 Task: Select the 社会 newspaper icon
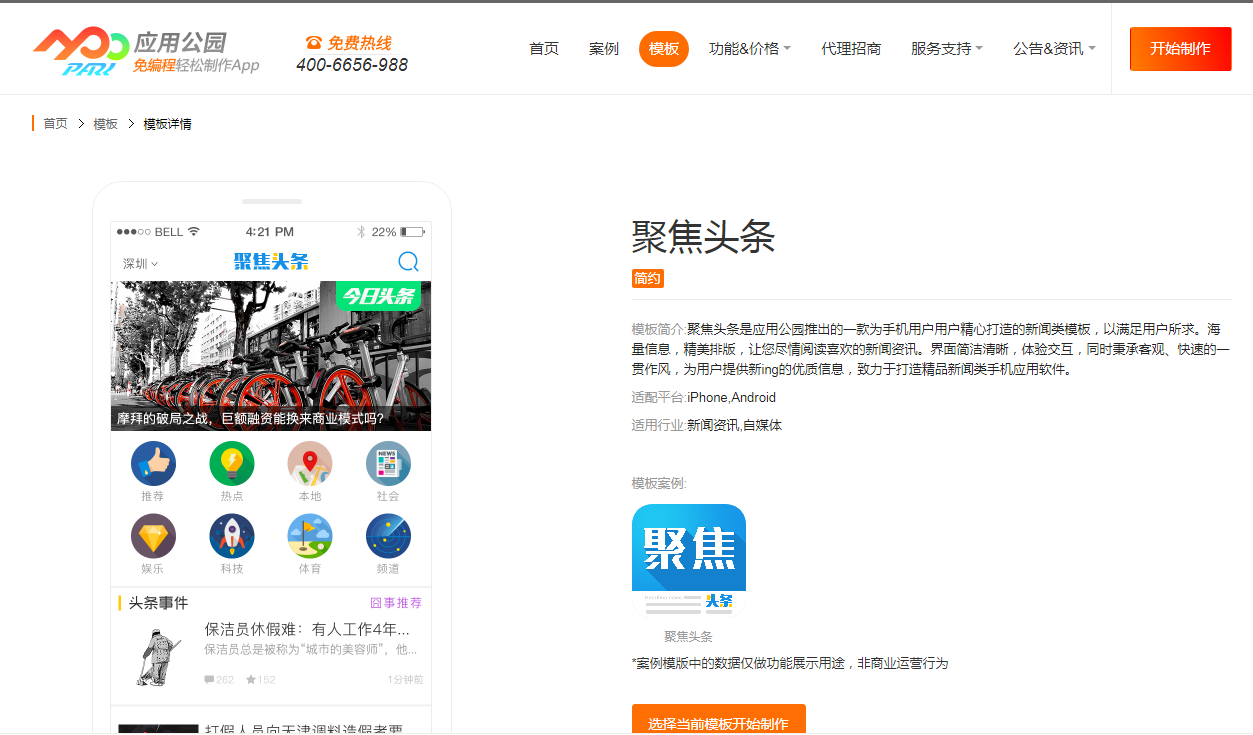tap(387, 464)
